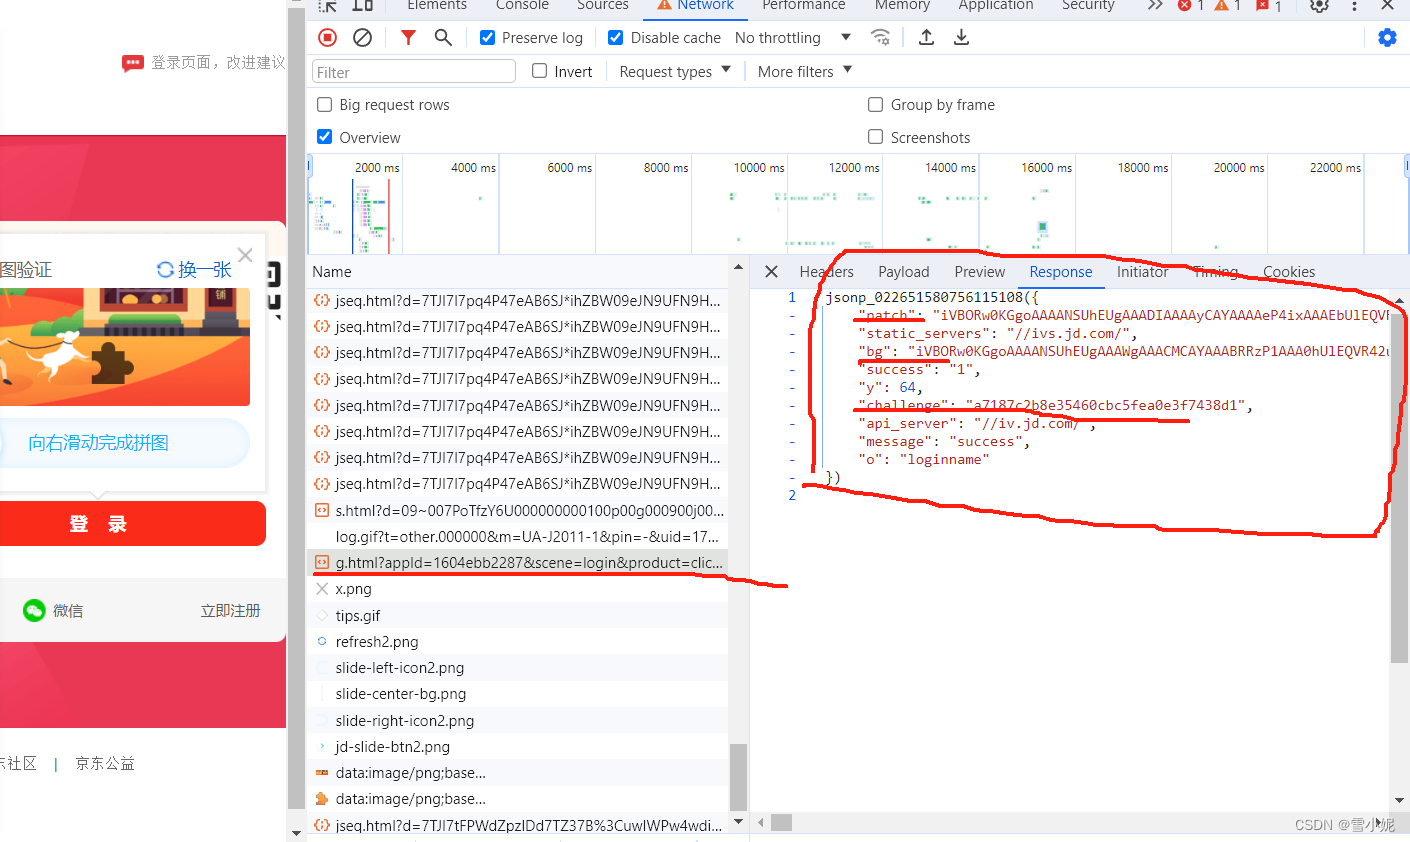Image resolution: width=1410 pixels, height=842 pixels.
Task: Activate inspect element picker icon
Action: click(327, 5)
